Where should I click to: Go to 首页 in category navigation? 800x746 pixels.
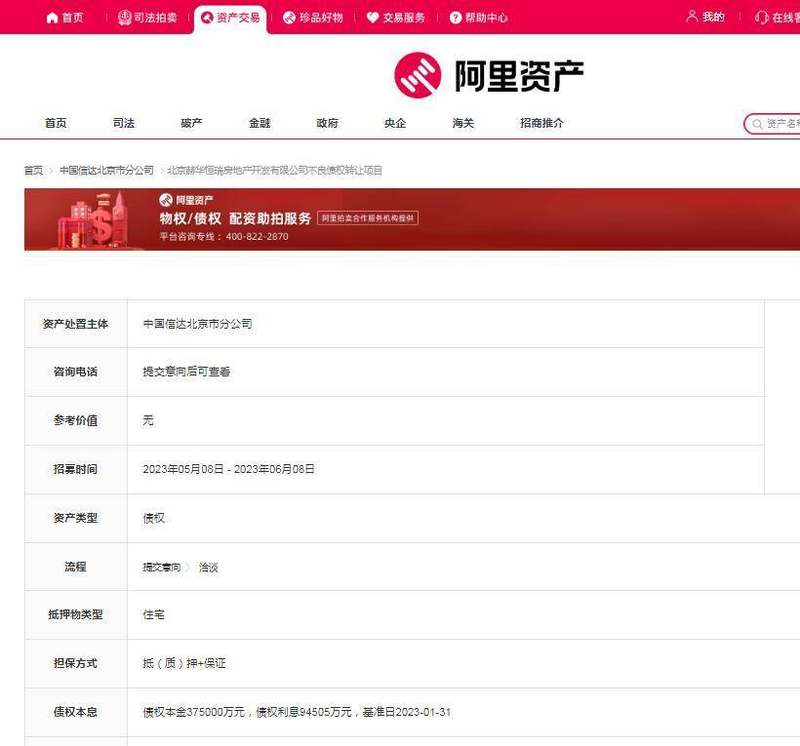56,123
